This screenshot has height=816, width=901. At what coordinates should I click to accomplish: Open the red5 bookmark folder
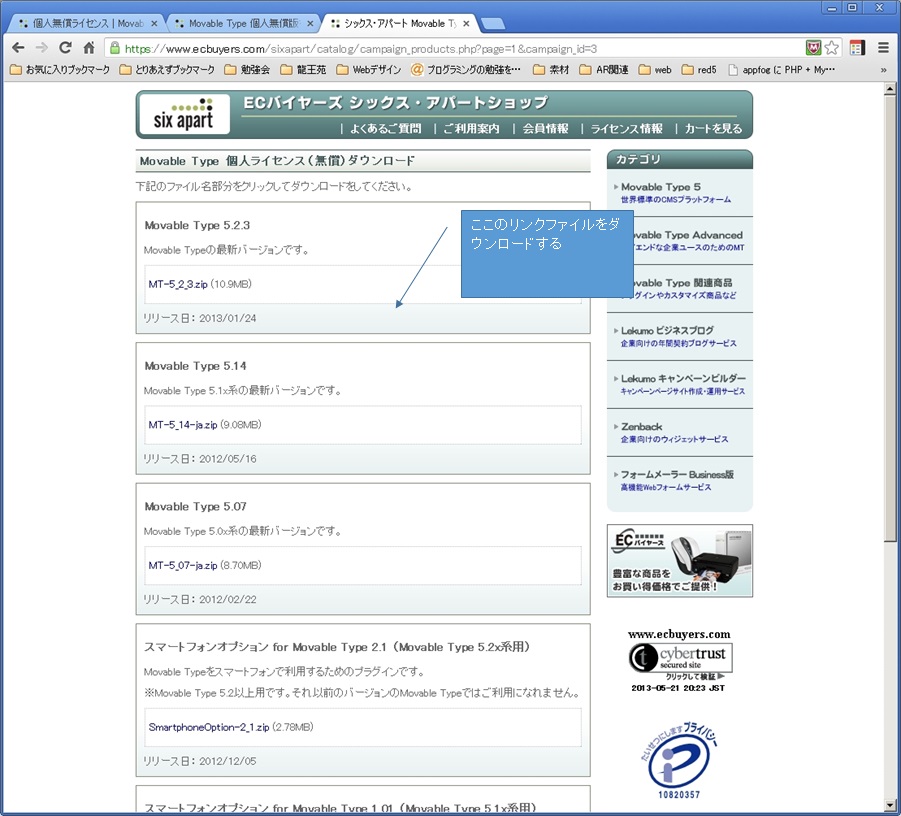699,70
